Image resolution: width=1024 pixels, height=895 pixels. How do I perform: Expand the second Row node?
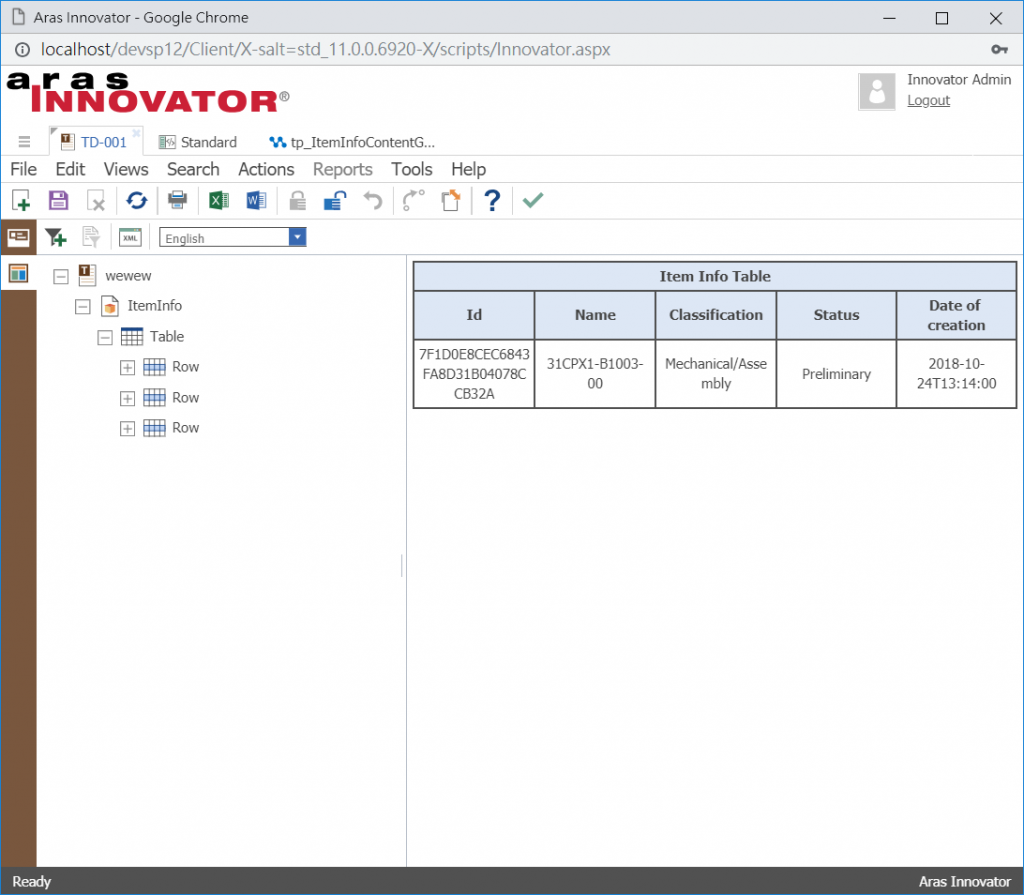[x=127, y=399]
